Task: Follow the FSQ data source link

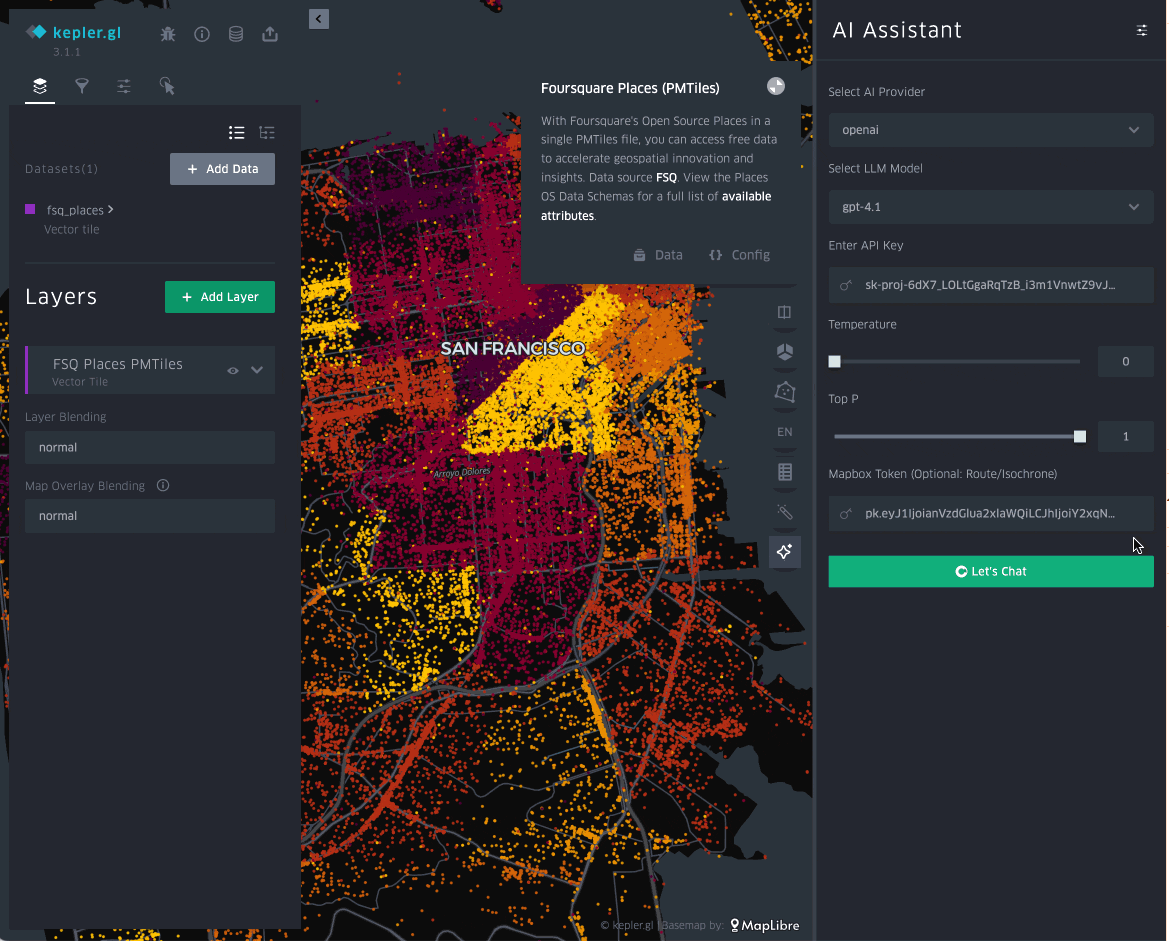Action: pyautogui.click(x=667, y=177)
